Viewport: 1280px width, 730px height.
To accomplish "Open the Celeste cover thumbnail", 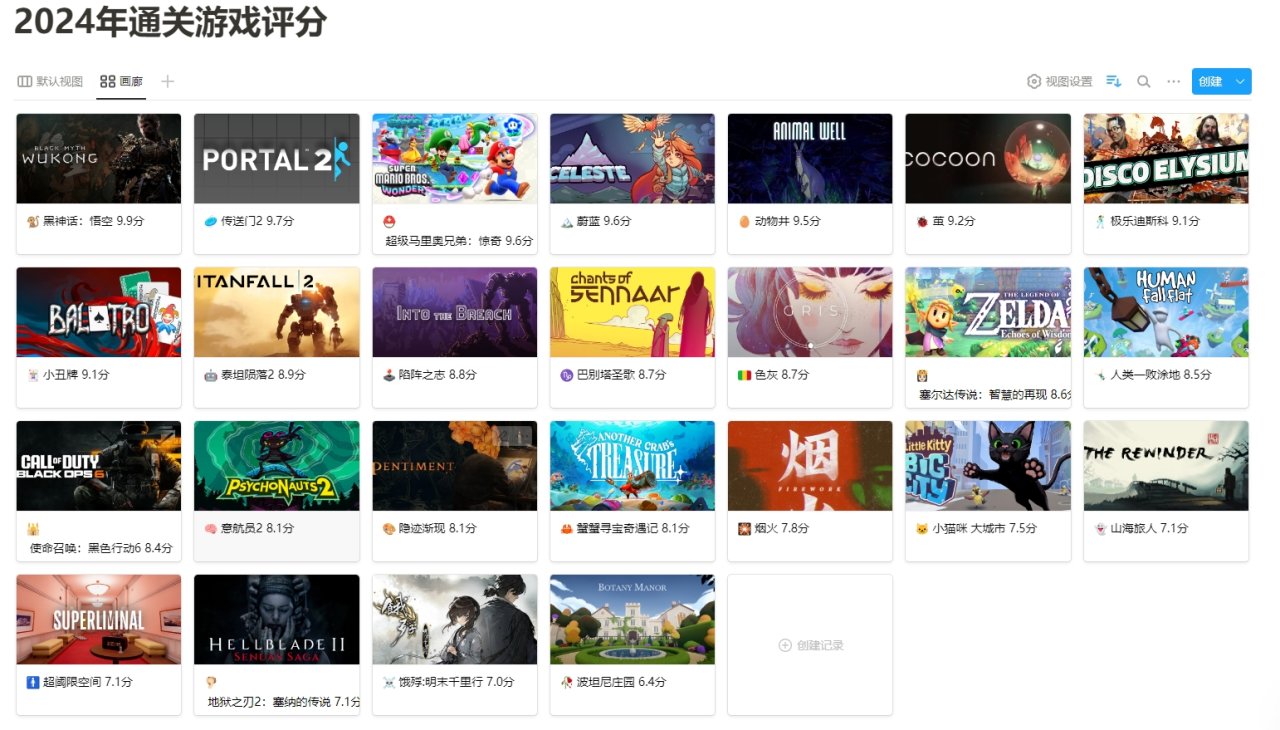I will (632, 158).
